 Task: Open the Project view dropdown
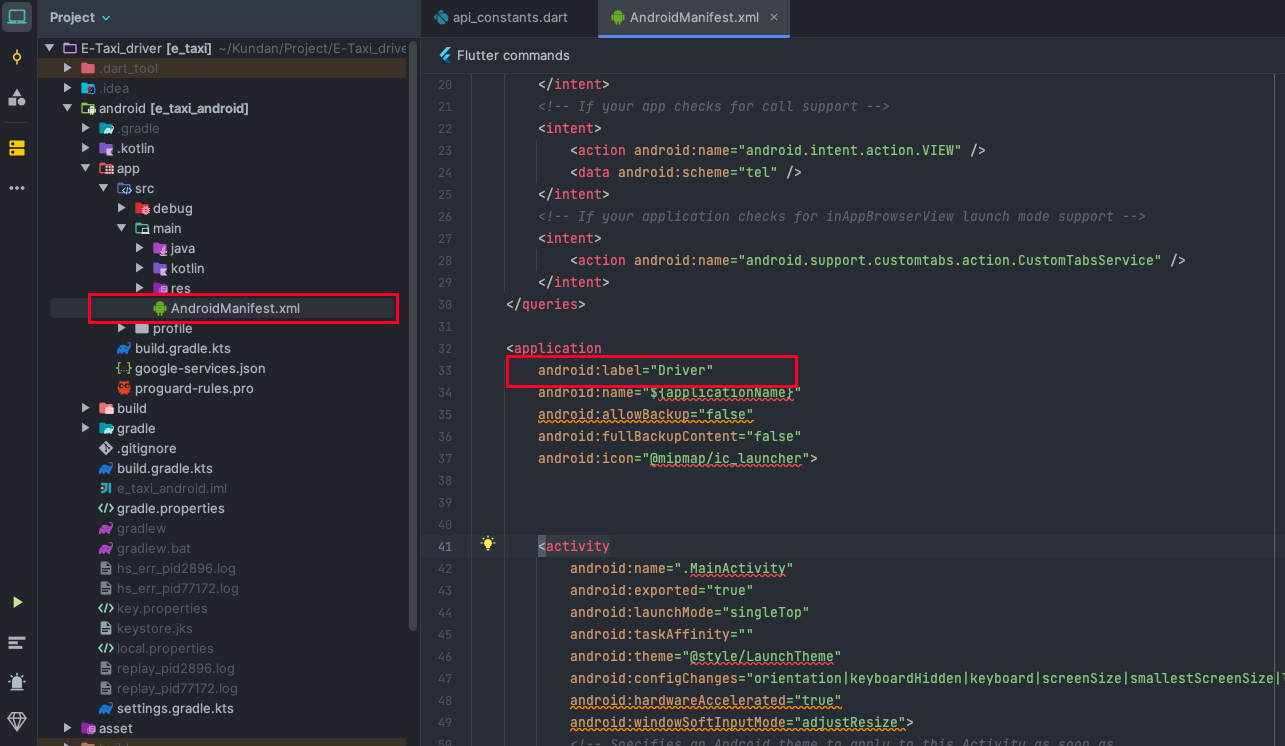click(x=81, y=17)
